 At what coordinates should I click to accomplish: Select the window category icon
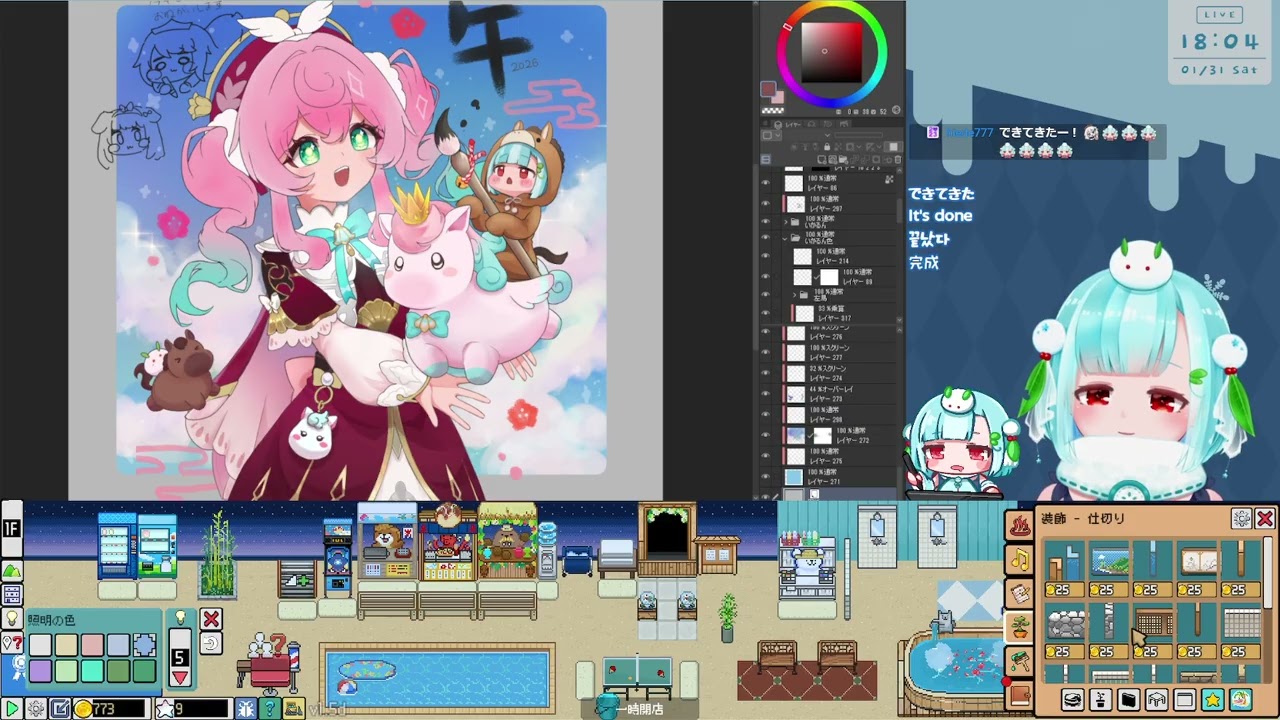1185,700
